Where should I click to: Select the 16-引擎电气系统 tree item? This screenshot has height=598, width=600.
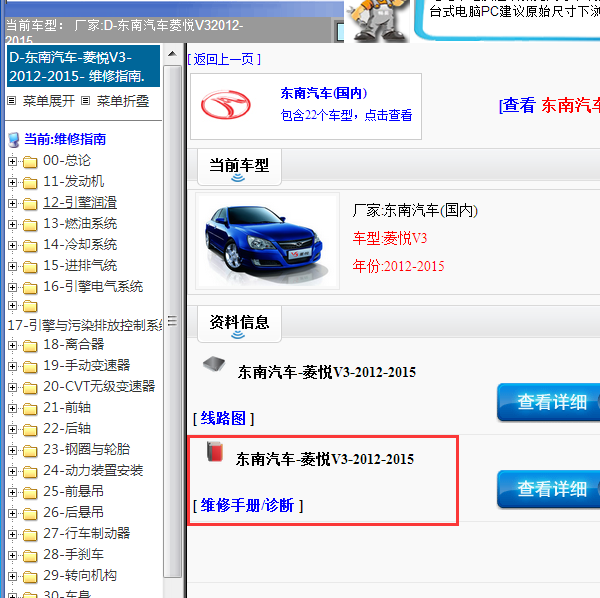(93, 286)
